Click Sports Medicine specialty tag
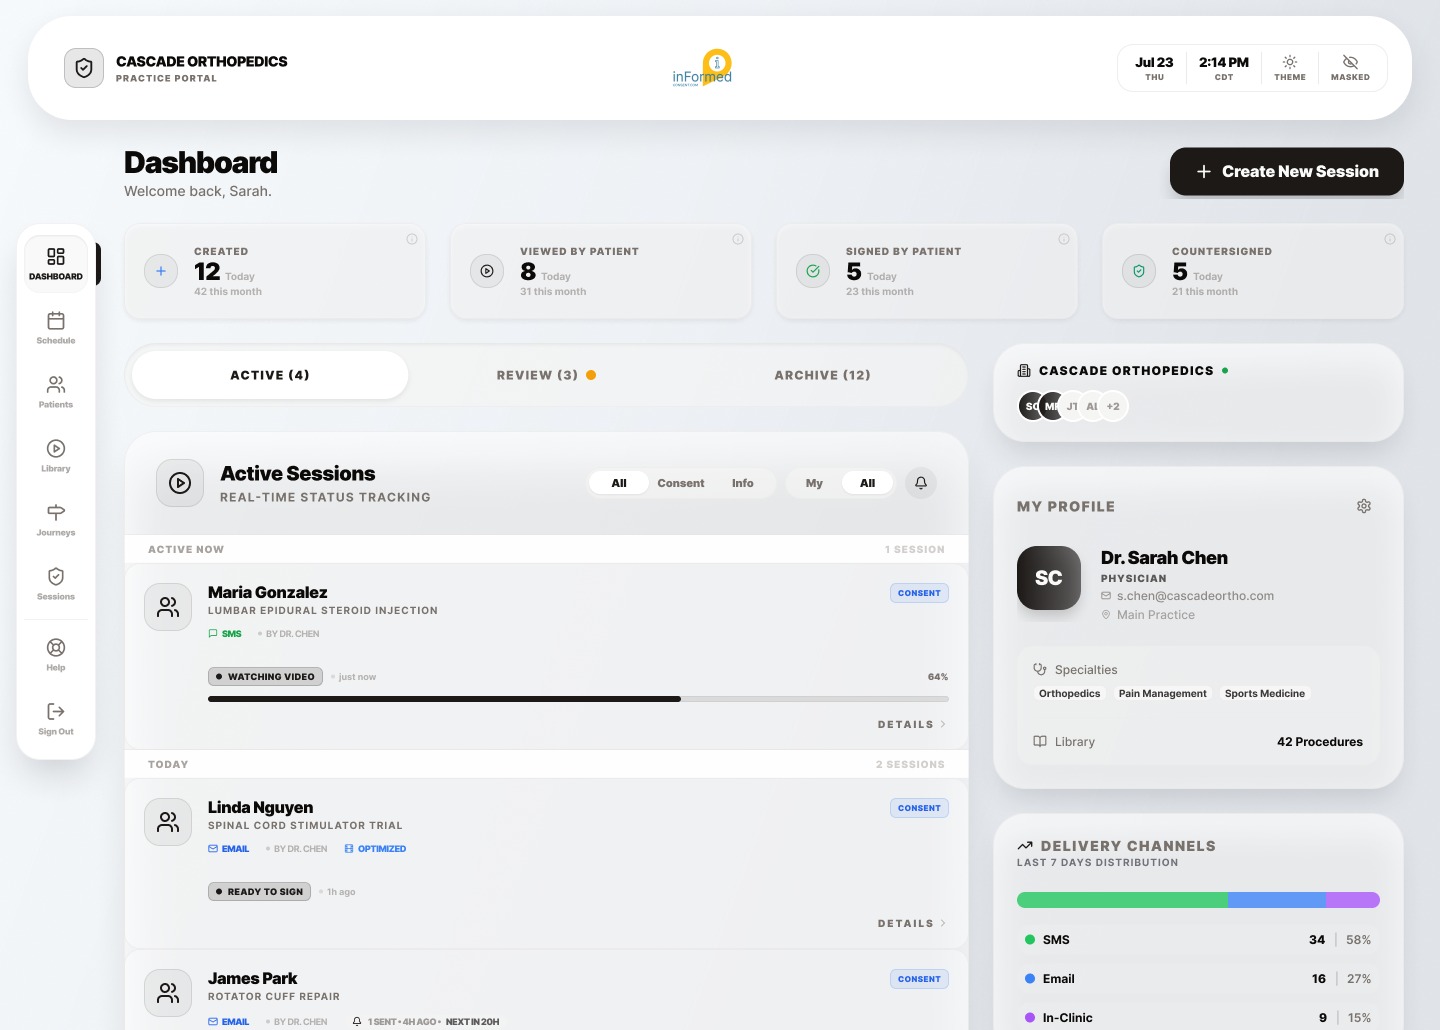The image size is (1440, 1030). click(1265, 694)
